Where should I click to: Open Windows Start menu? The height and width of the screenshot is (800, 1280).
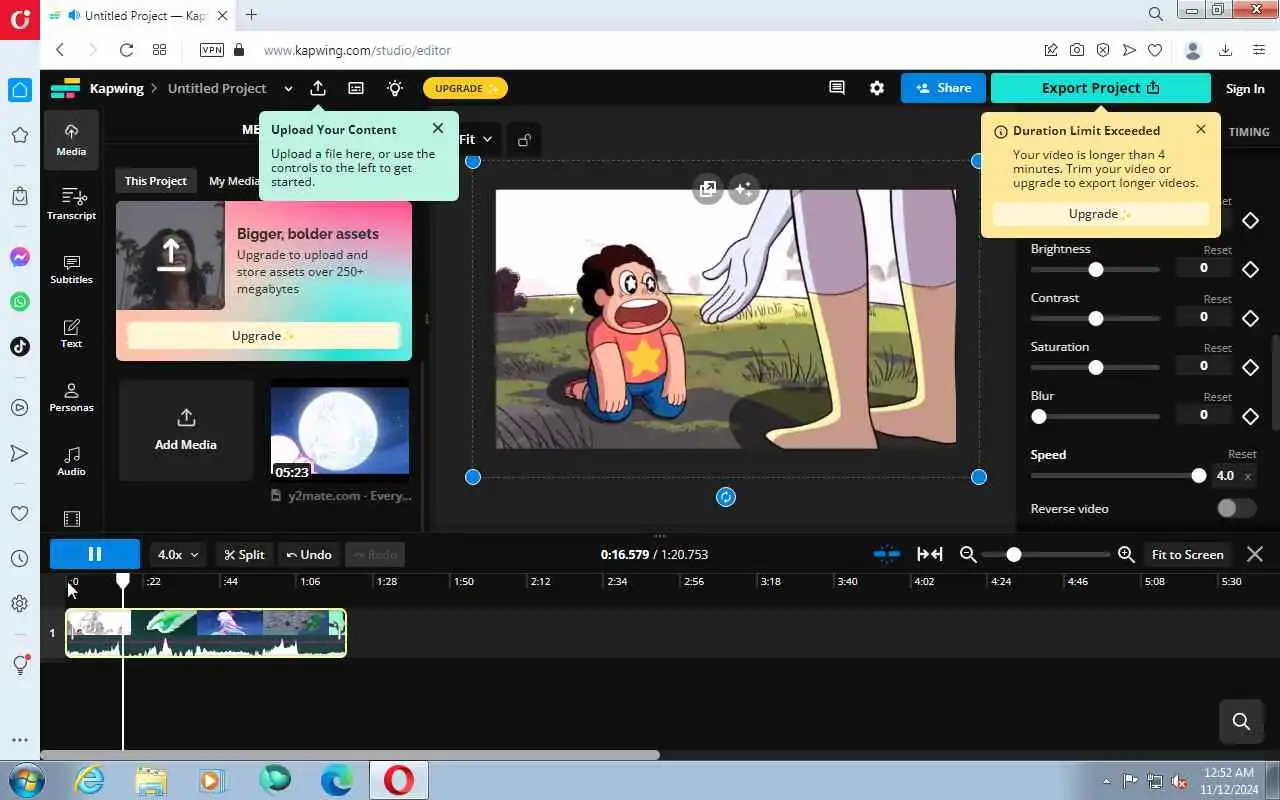click(x=25, y=780)
